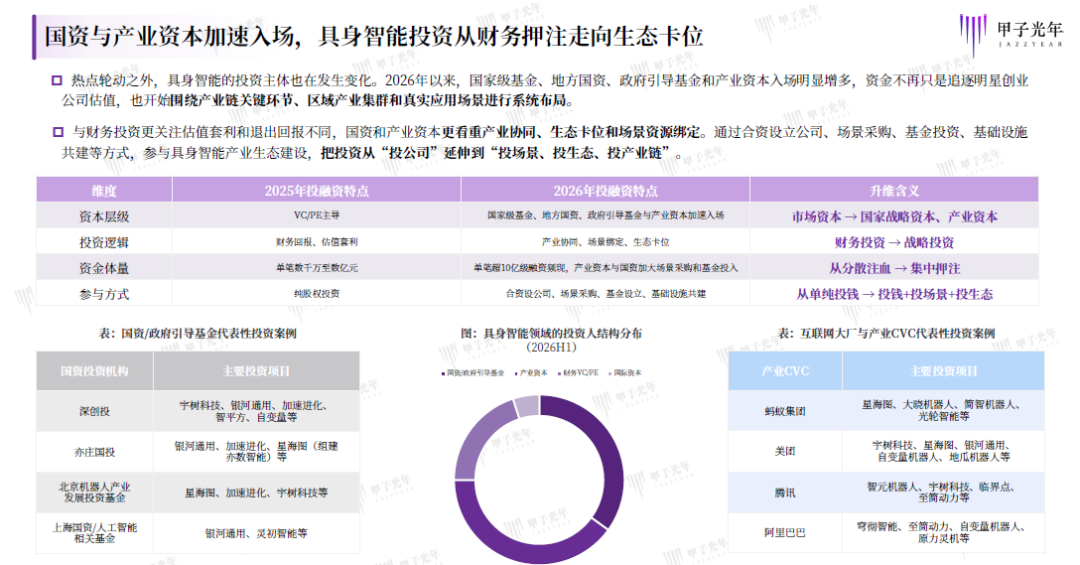1080x565 pixels.
Task: Click the 亦庄国投 projects cell mentioning 组建亦数智能
Action: 256,452
